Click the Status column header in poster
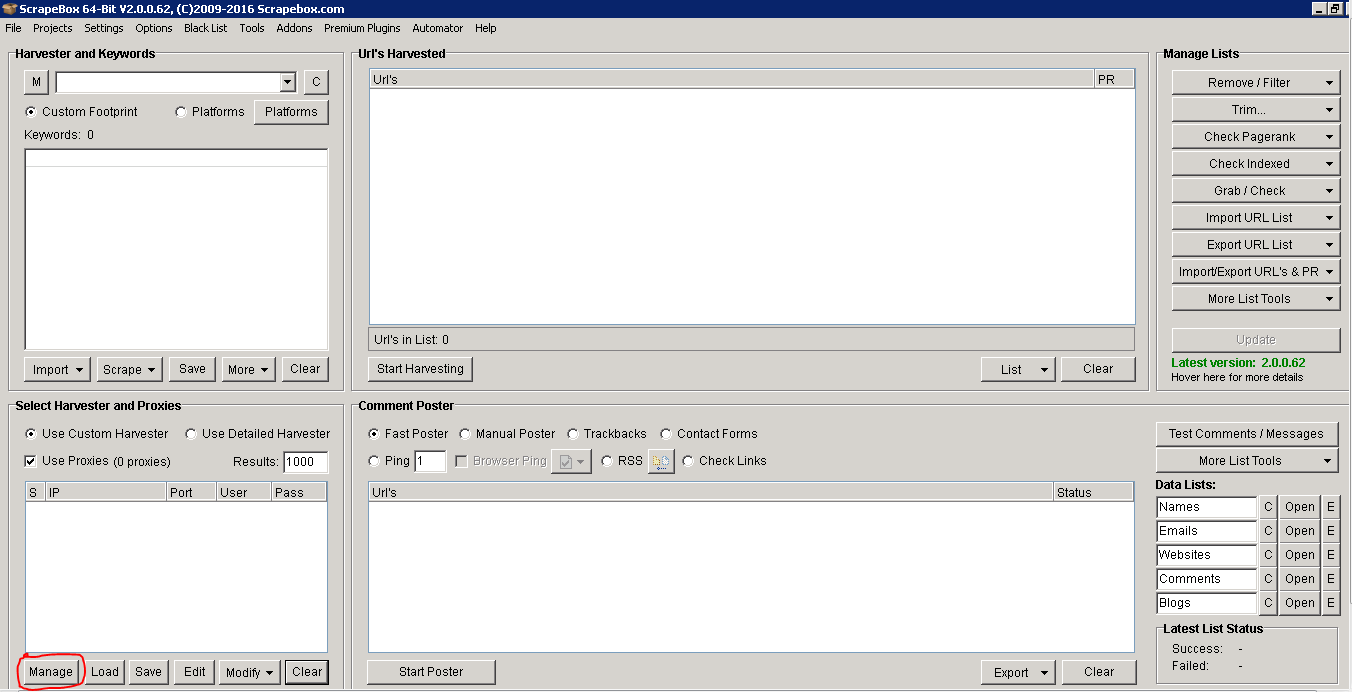The image size is (1352, 692). point(1094,492)
